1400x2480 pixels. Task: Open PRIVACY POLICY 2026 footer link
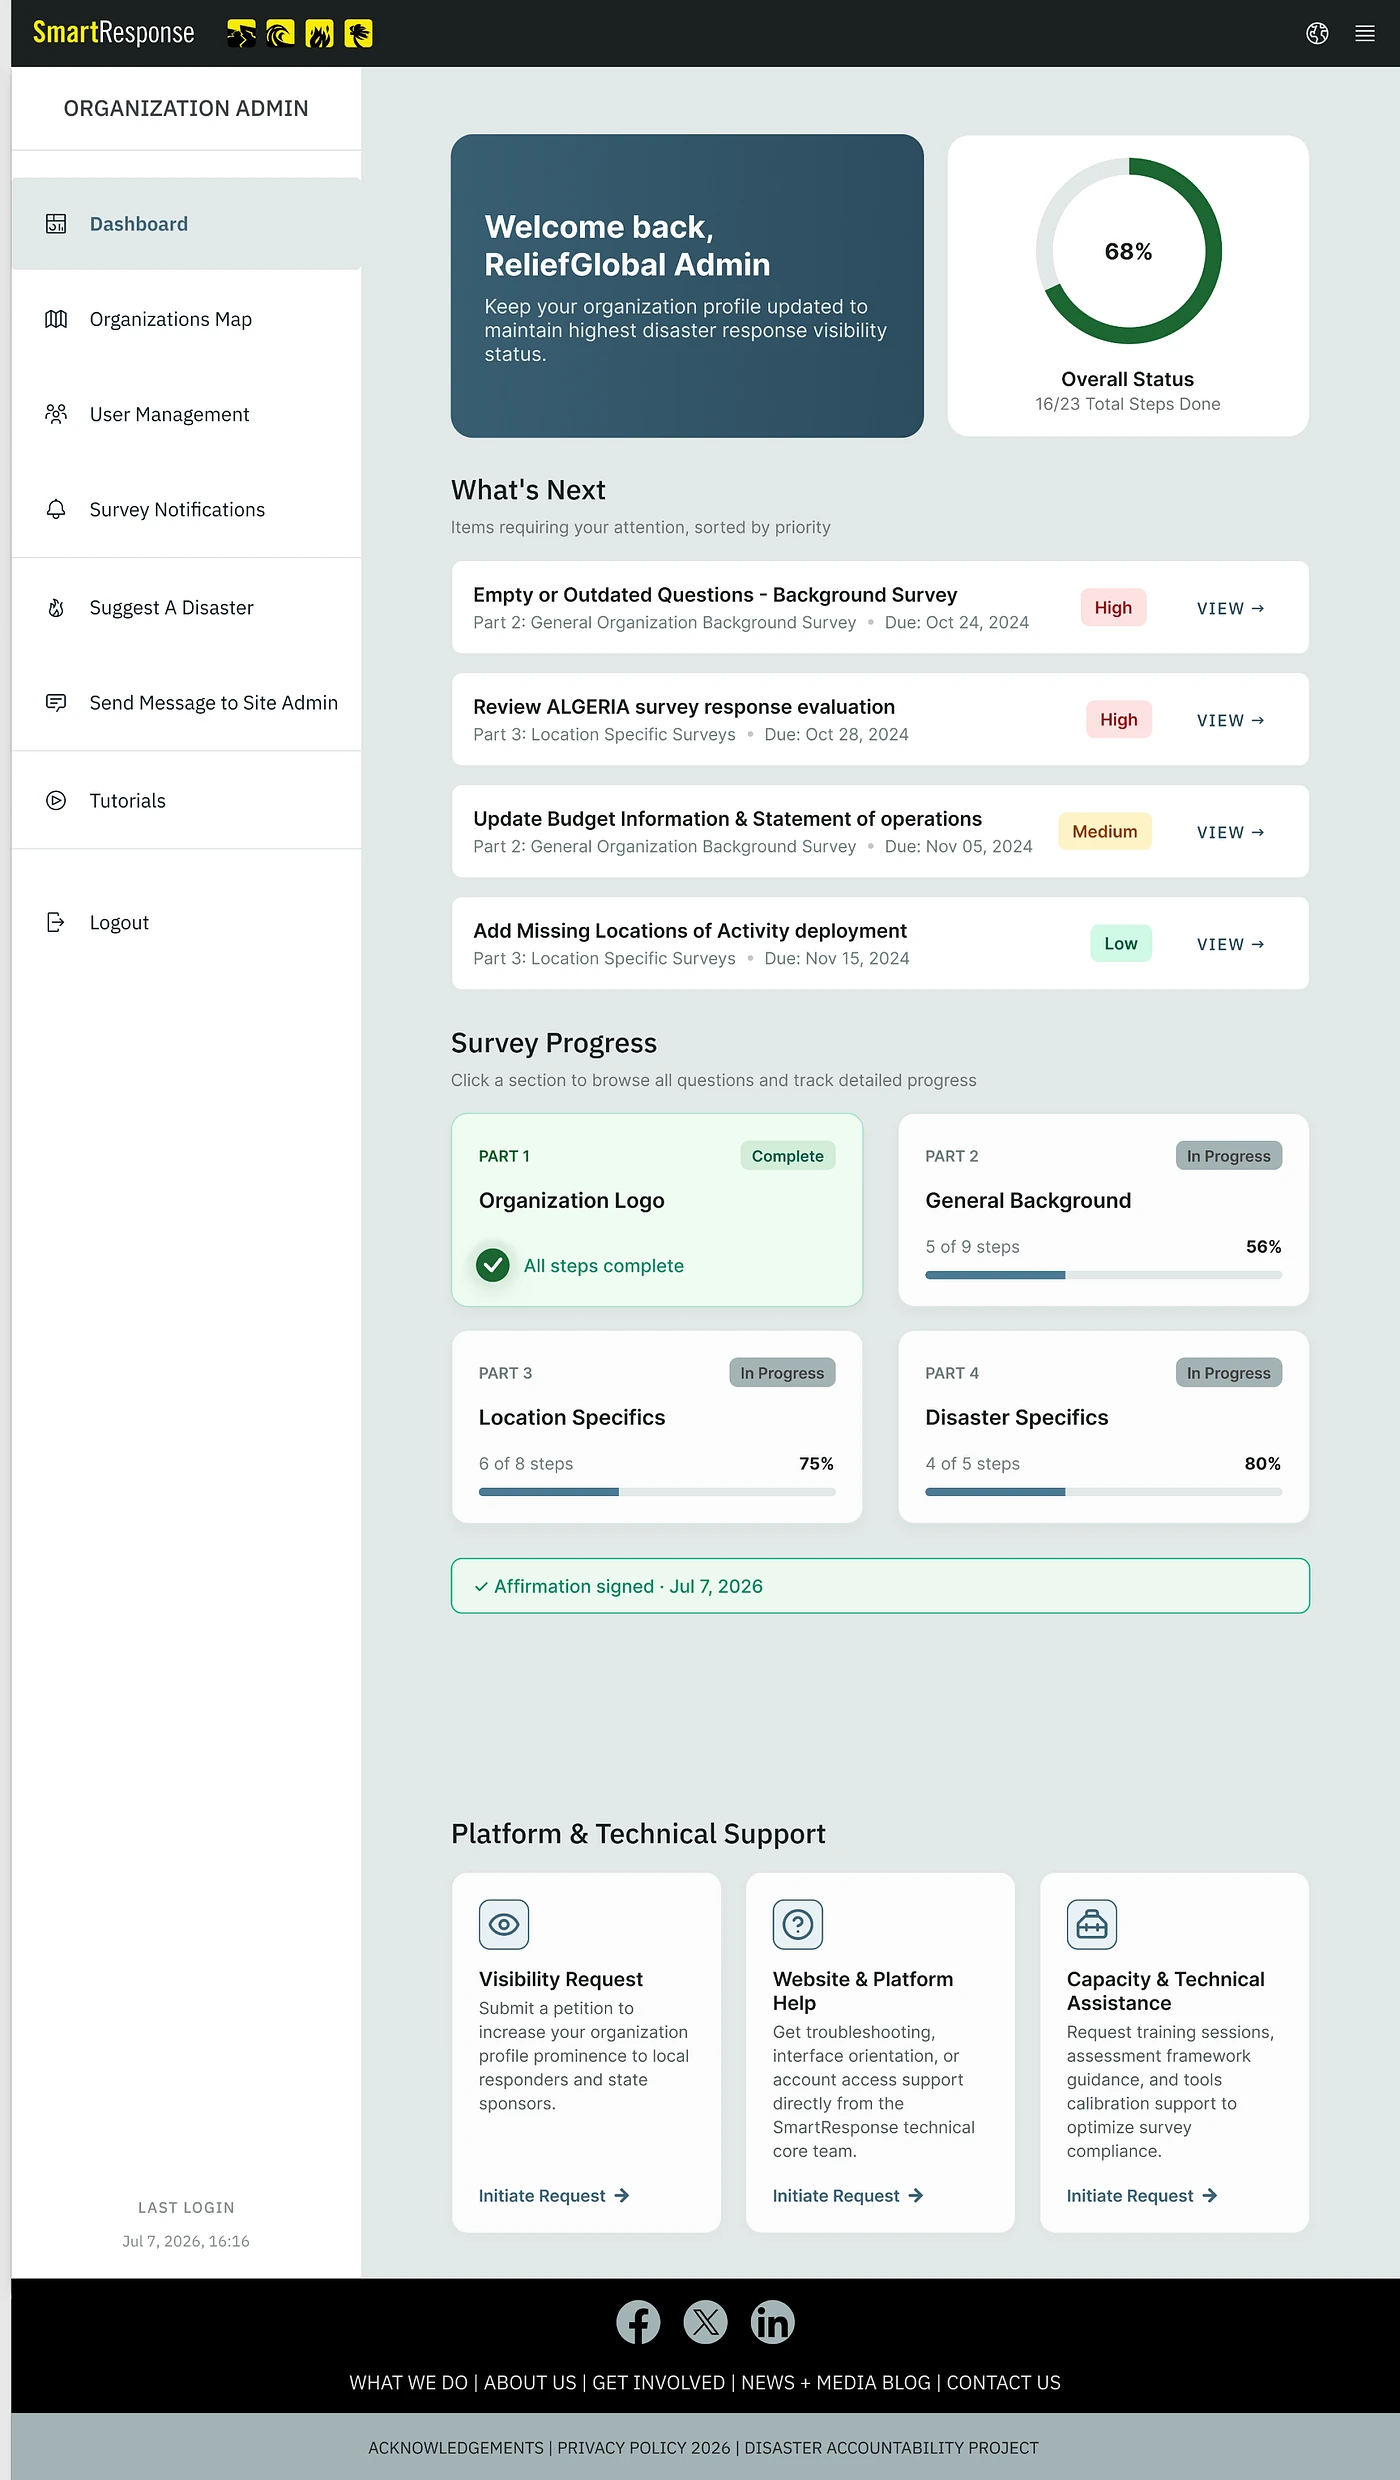pos(644,2448)
